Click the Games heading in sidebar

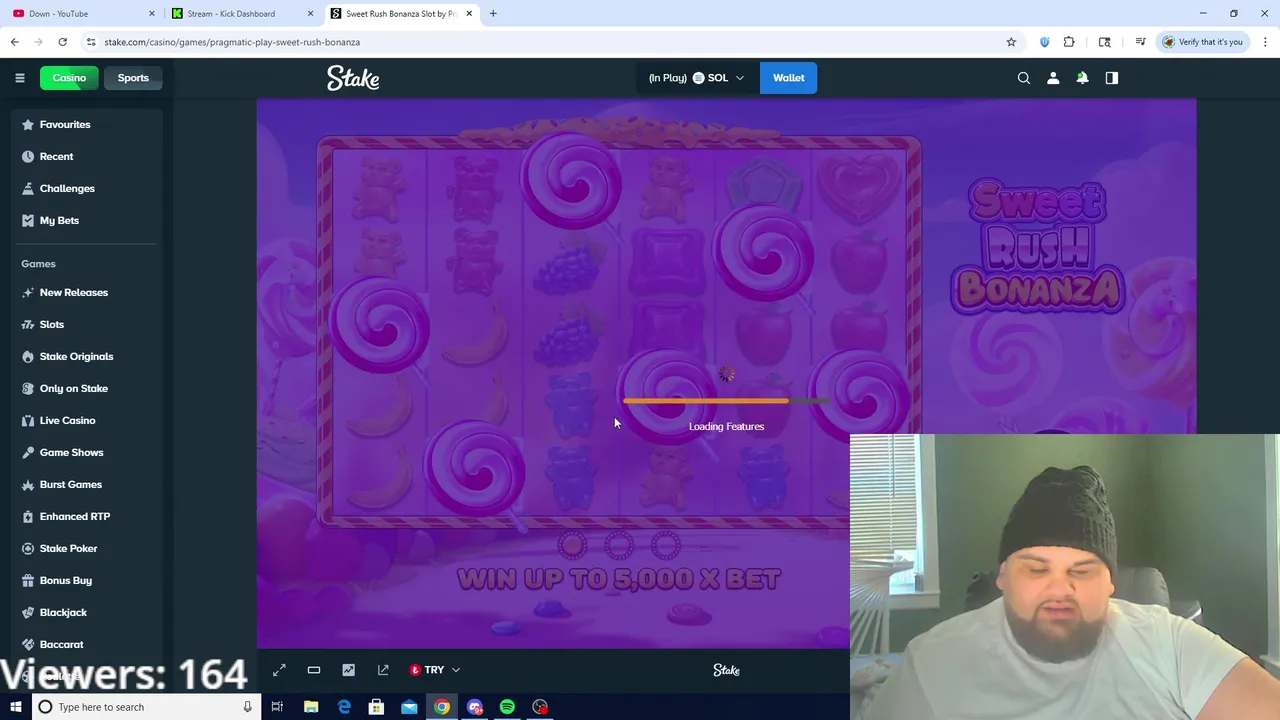coord(38,264)
